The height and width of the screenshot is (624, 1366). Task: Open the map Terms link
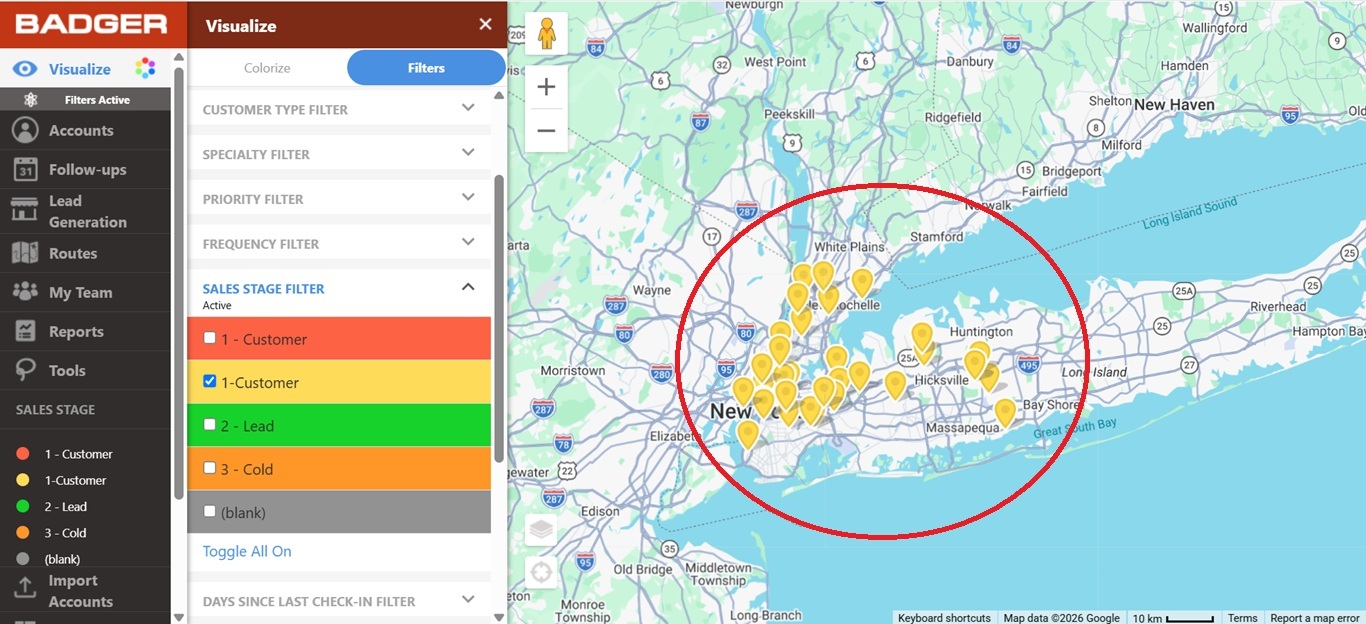pos(1243,618)
